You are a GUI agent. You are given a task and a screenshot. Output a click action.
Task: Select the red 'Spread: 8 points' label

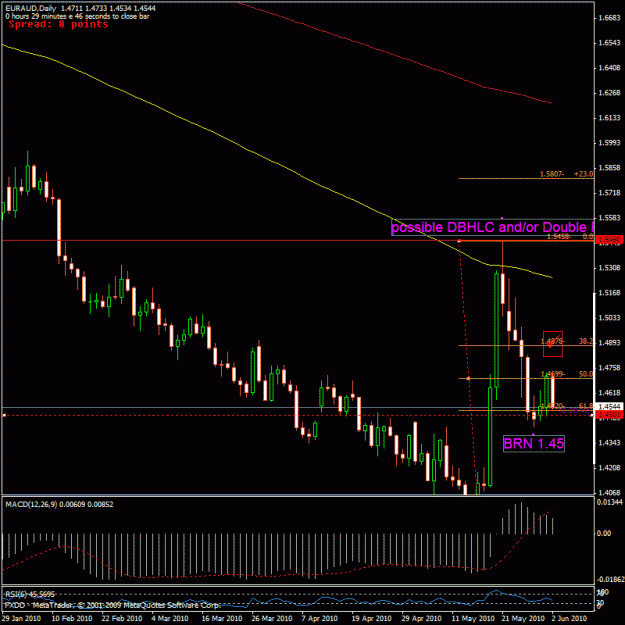point(59,25)
